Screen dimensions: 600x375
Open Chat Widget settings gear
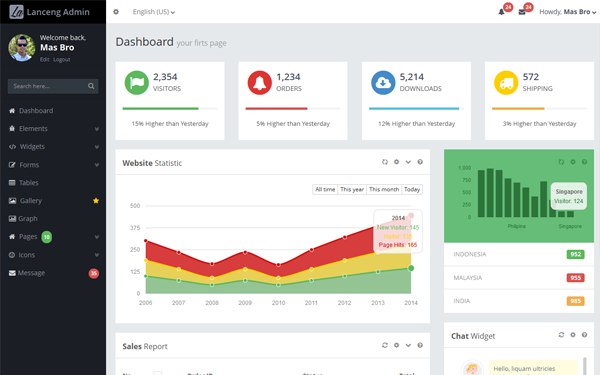[573, 335]
